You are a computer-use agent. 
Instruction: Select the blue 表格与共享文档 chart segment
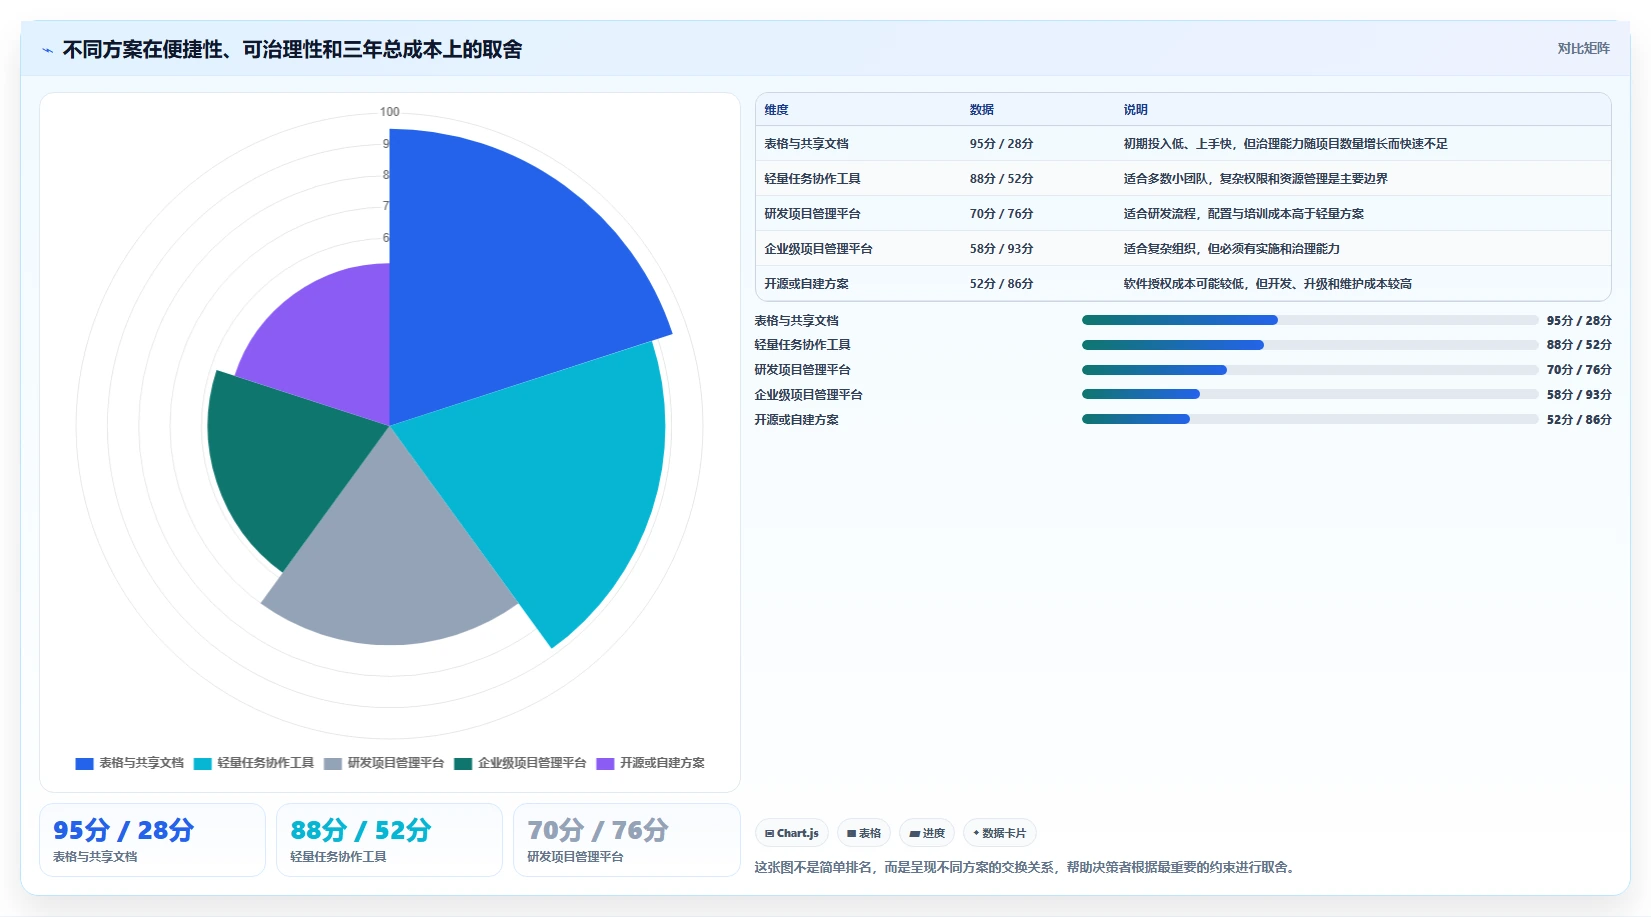tap(500, 280)
